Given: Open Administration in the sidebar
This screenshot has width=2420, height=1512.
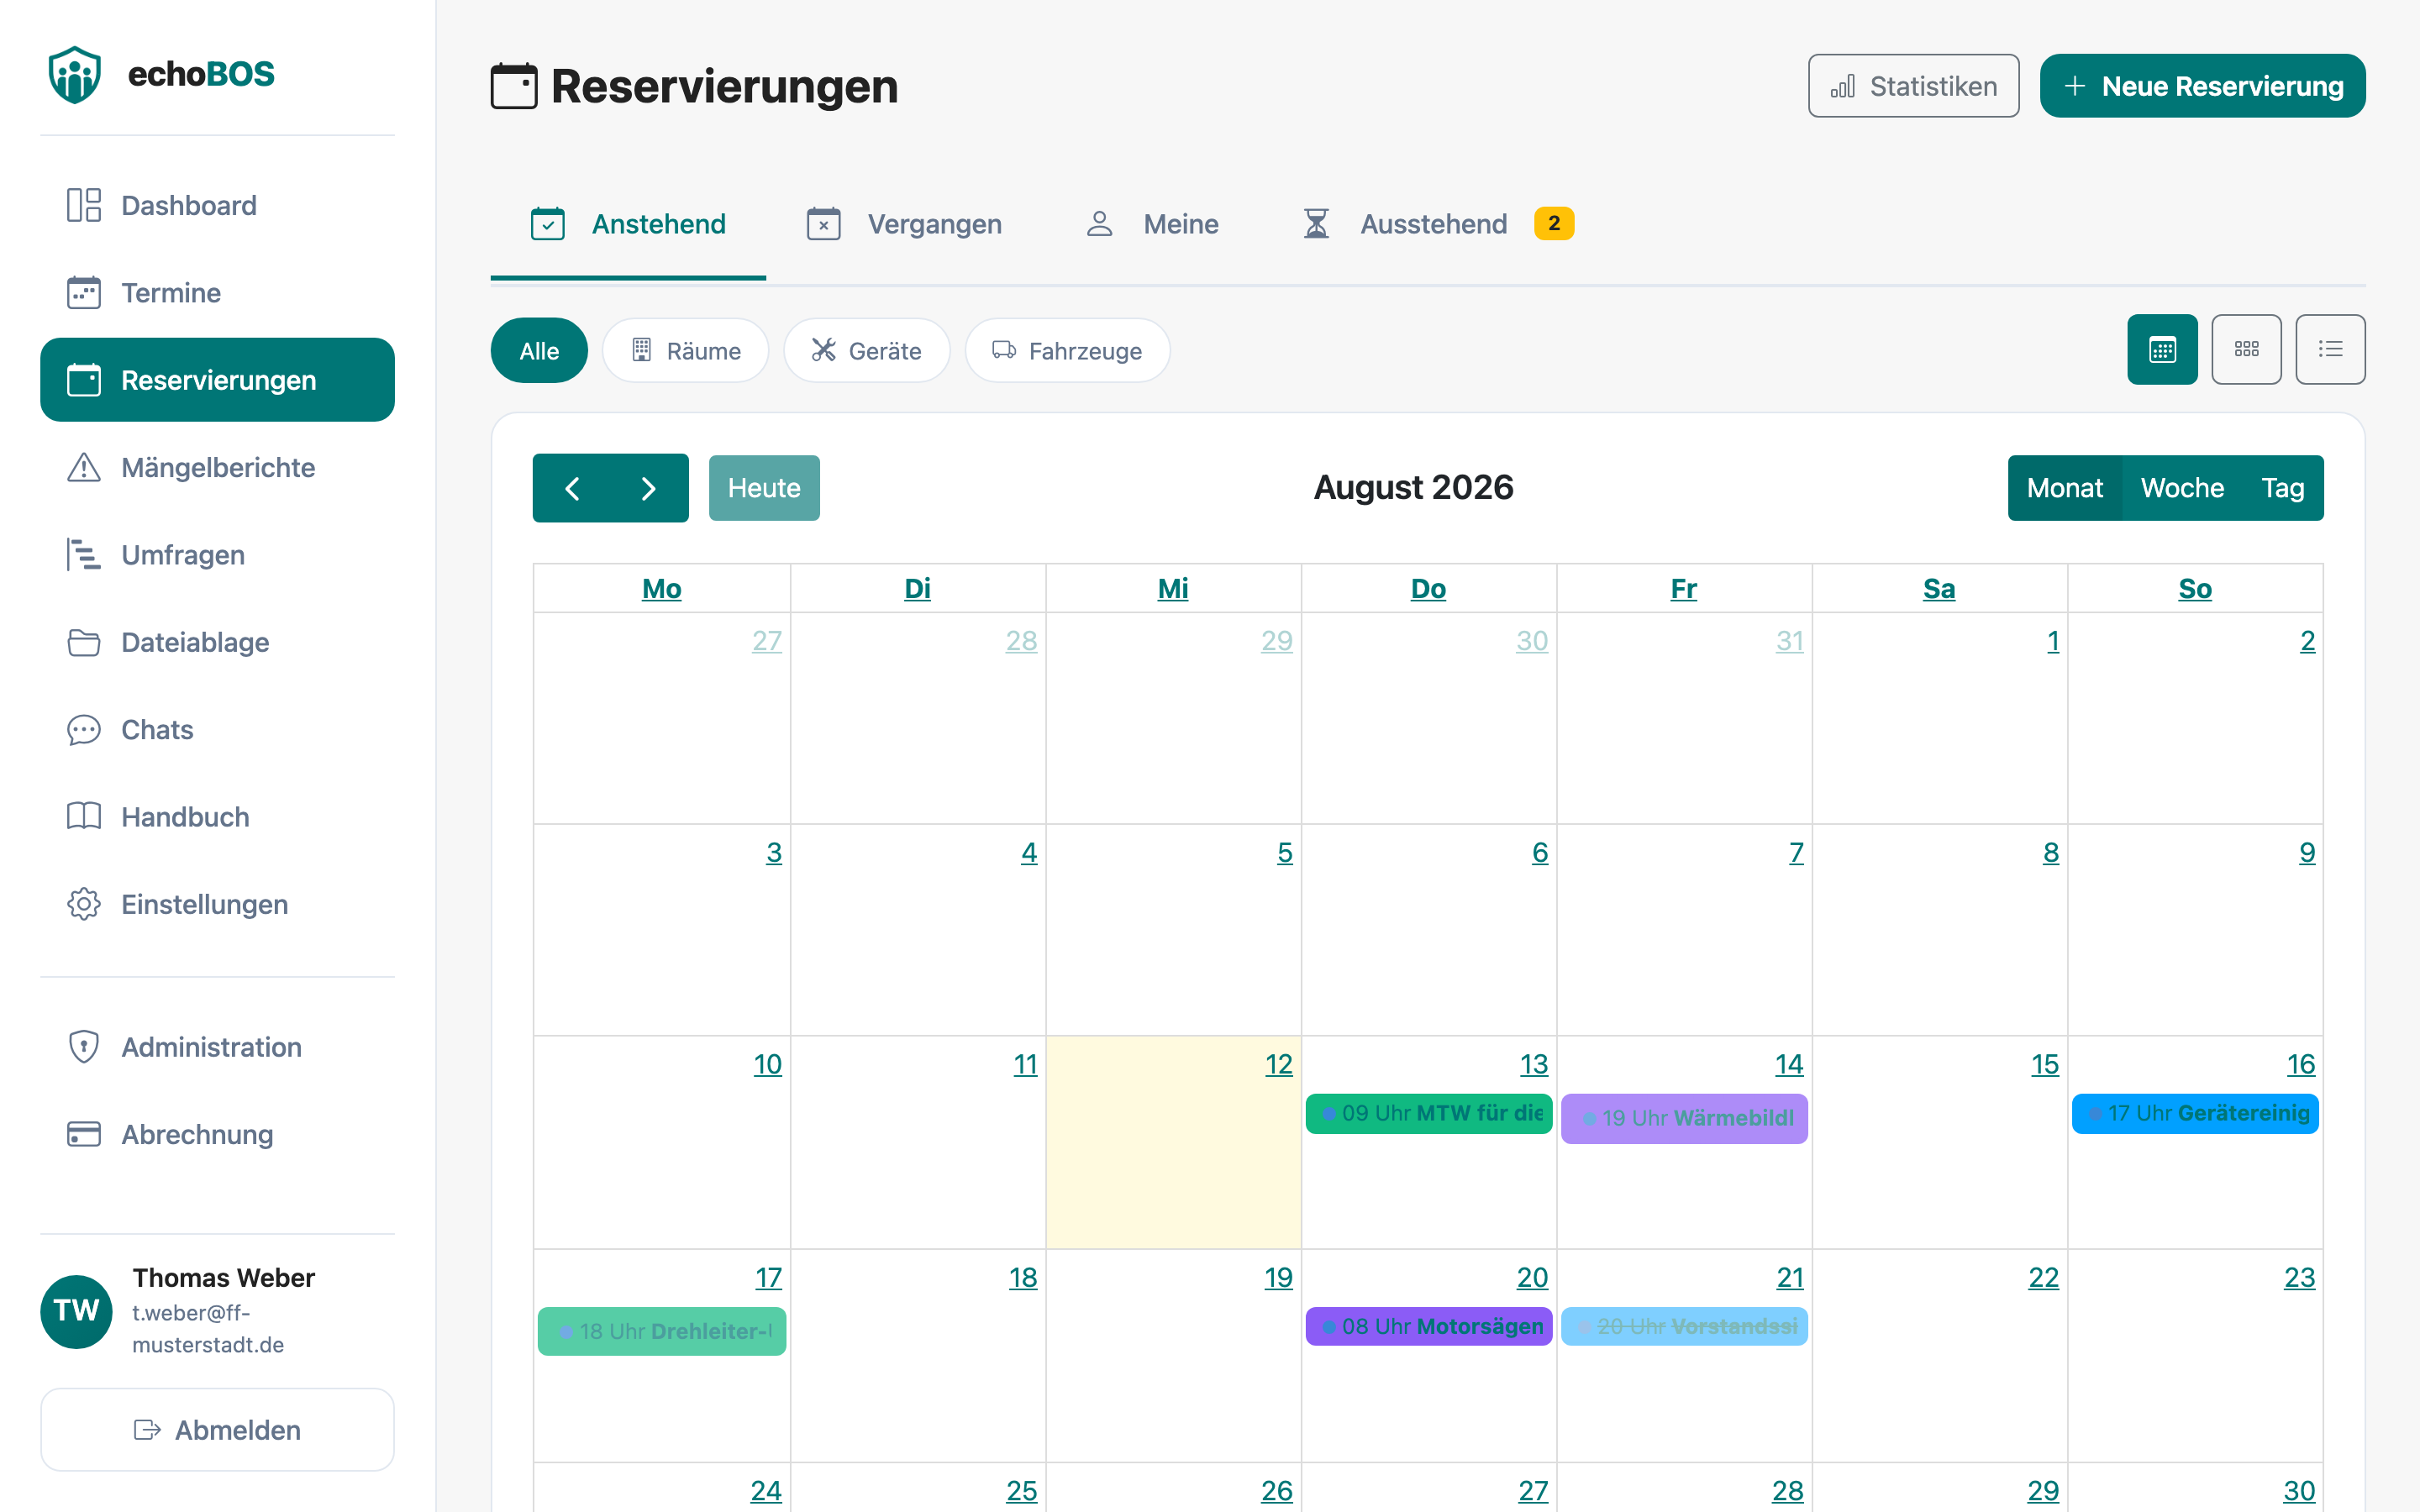Looking at the screenshot, I should click(217, 1047).
